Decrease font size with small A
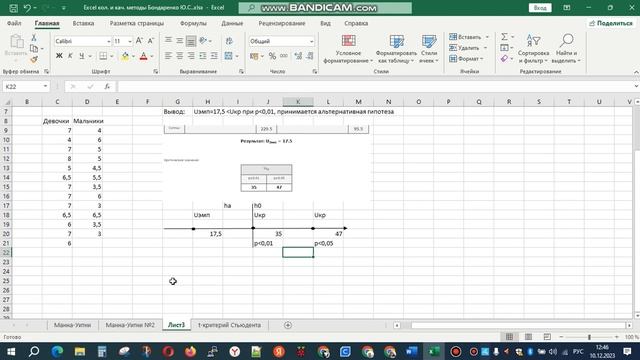640x360 pixels. coord(151,41)
